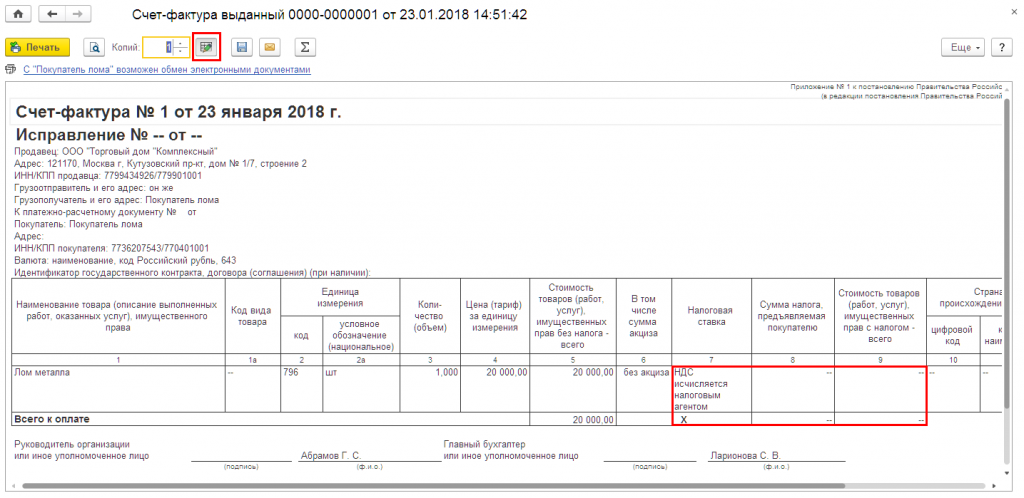Go to the home start page
This screenshot has height=498, width=1024.
point(18,14)
